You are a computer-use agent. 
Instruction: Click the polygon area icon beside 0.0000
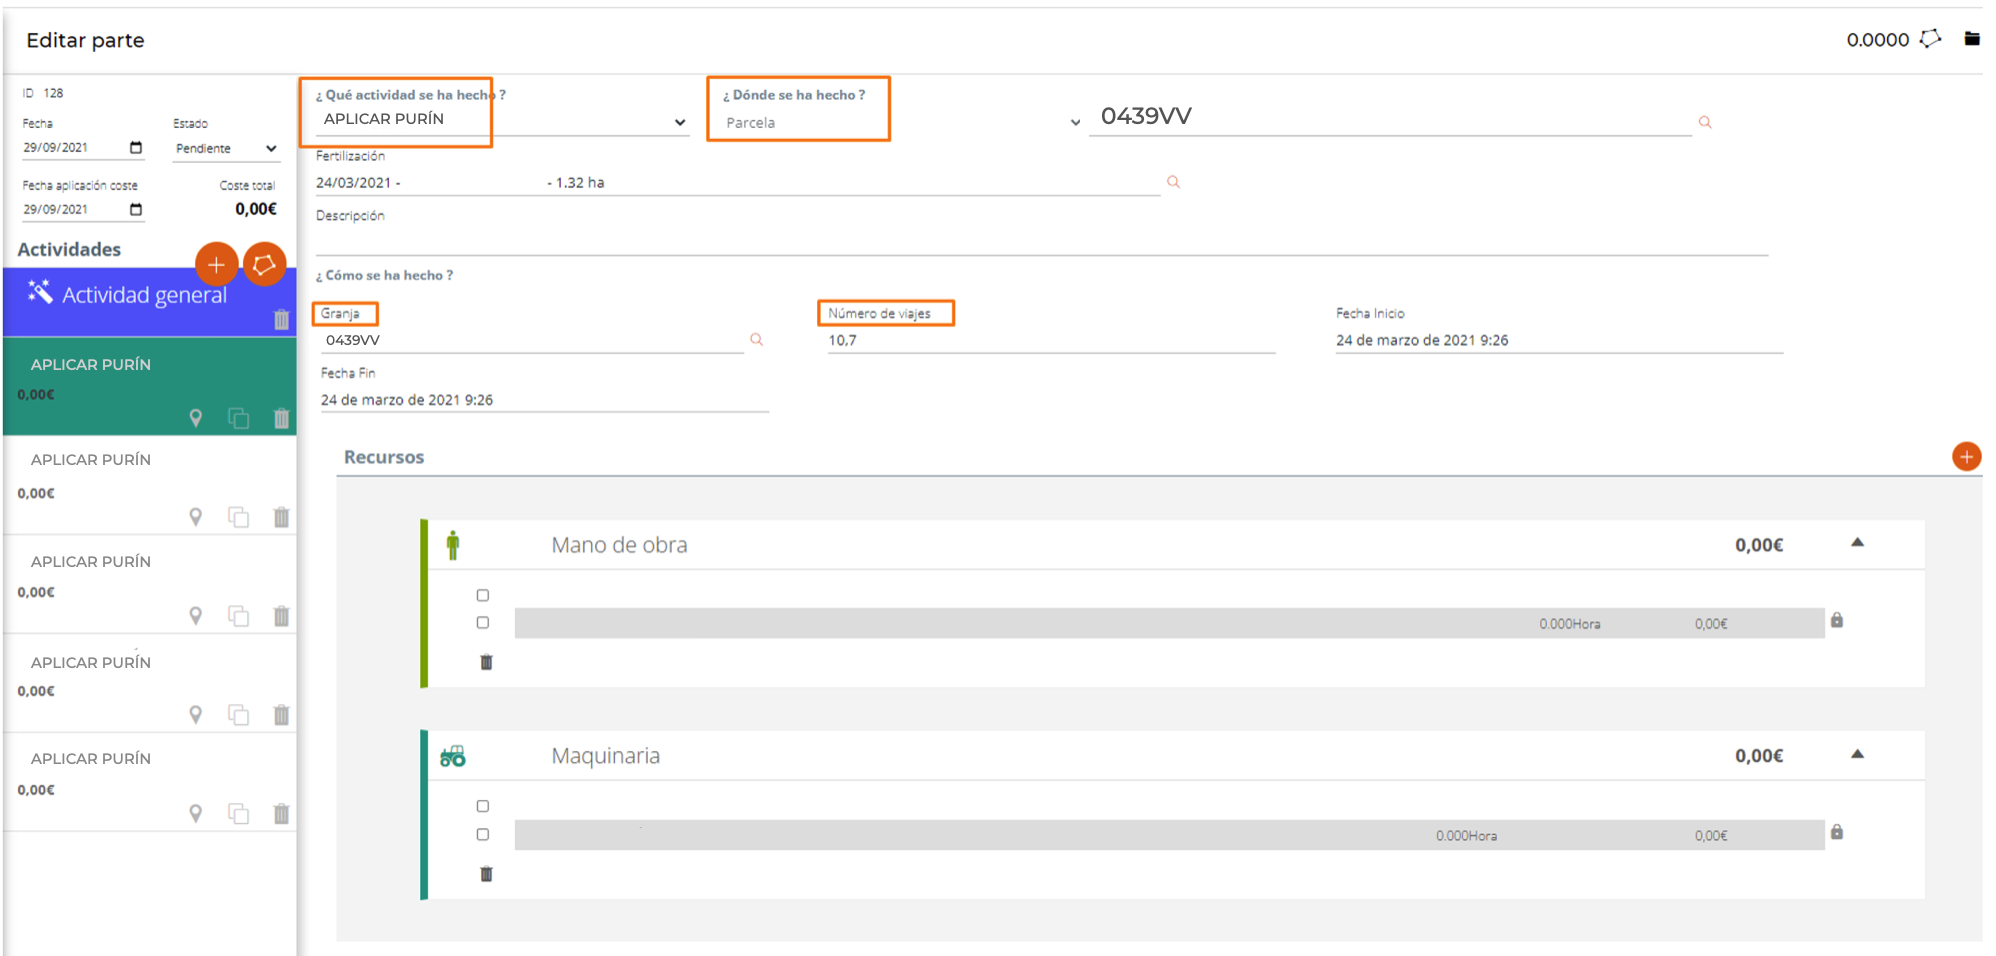tap(1930, 39)
